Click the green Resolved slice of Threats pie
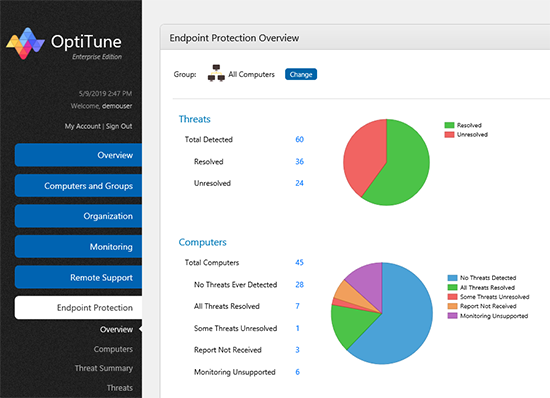550x398 pixels. [x=403, y=168]
